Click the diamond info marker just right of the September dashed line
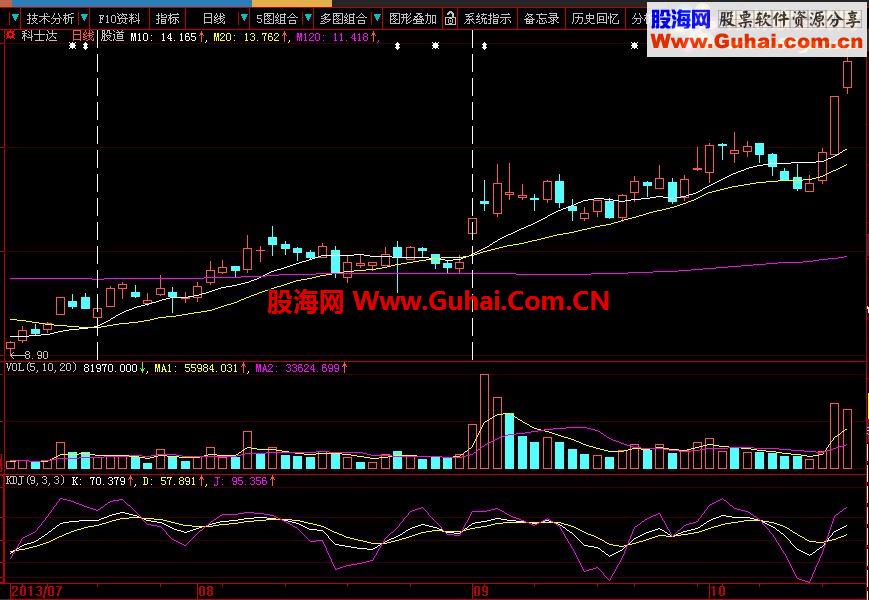The image size is (869, 600). tap(484, 46)
